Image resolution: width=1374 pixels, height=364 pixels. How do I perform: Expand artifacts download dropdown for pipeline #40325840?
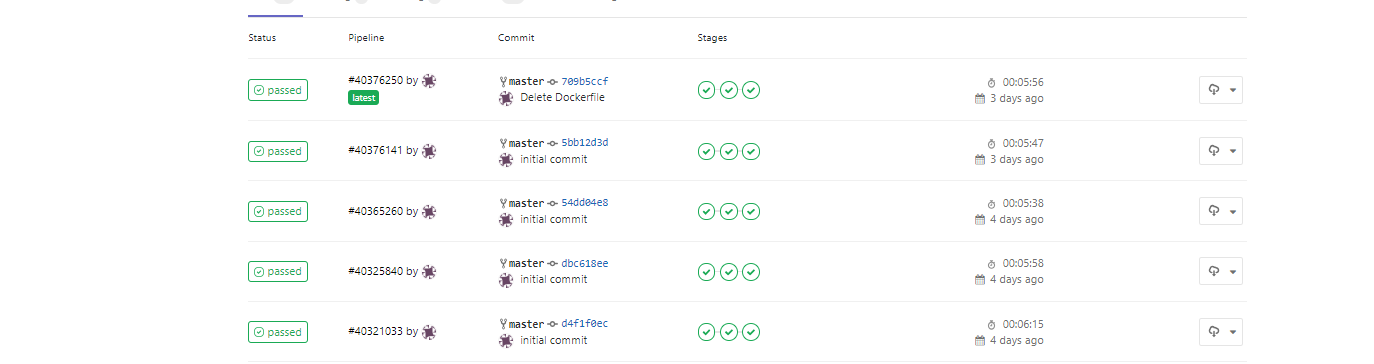(1221, 271)
